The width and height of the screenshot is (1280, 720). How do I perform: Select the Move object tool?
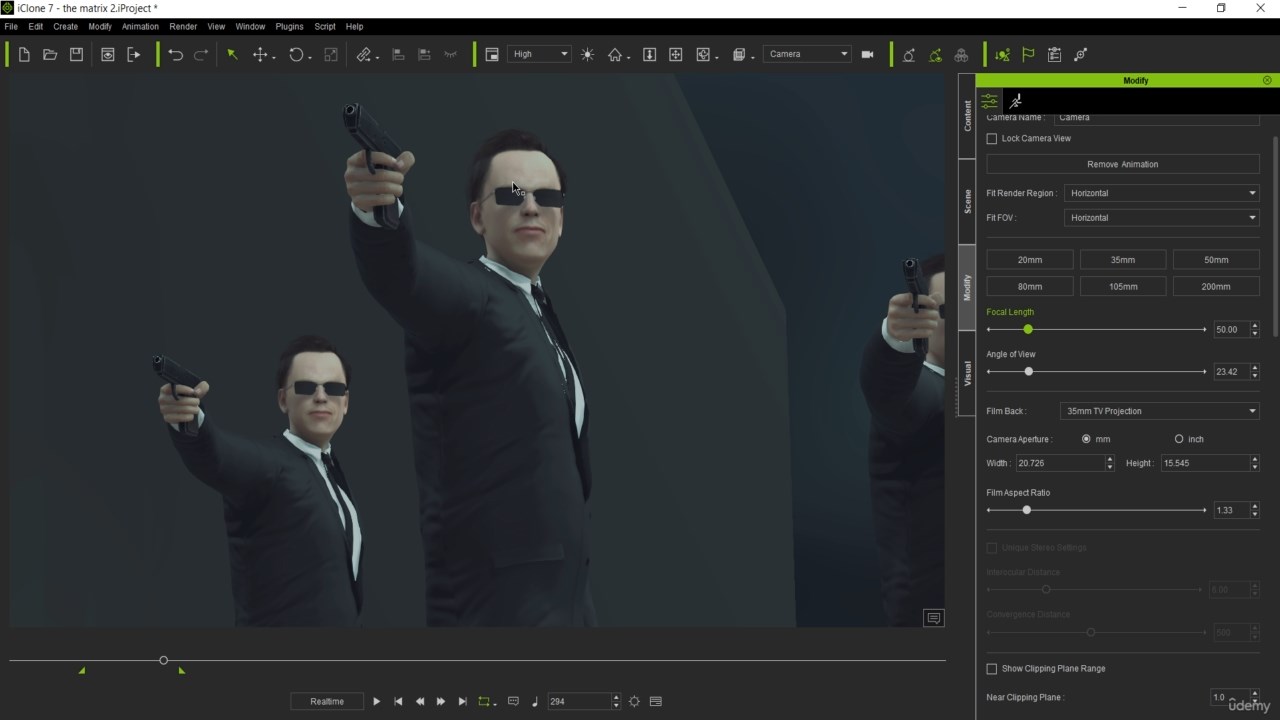[260, 55]
